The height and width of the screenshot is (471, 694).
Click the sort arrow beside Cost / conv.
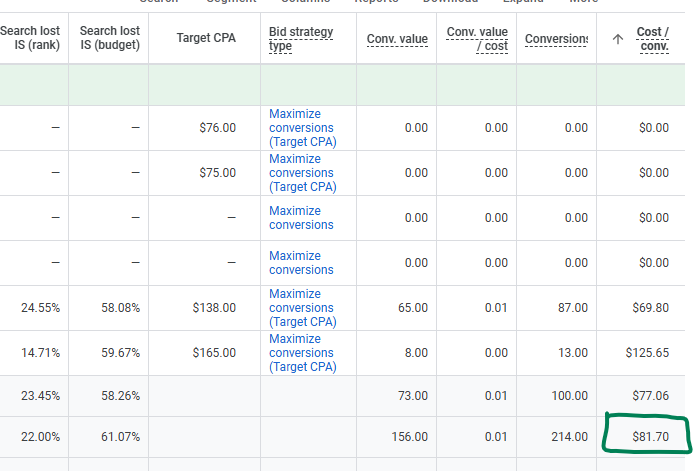point(617,39)
